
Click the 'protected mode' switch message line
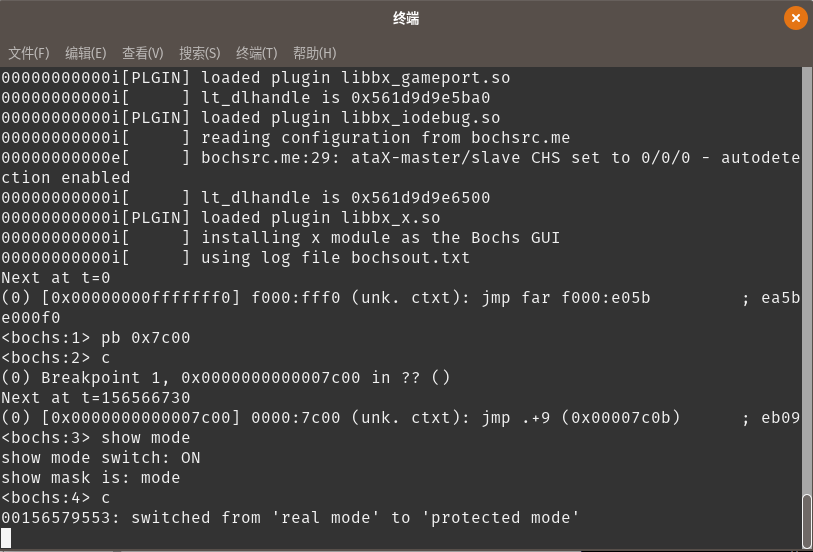[290, 518]
